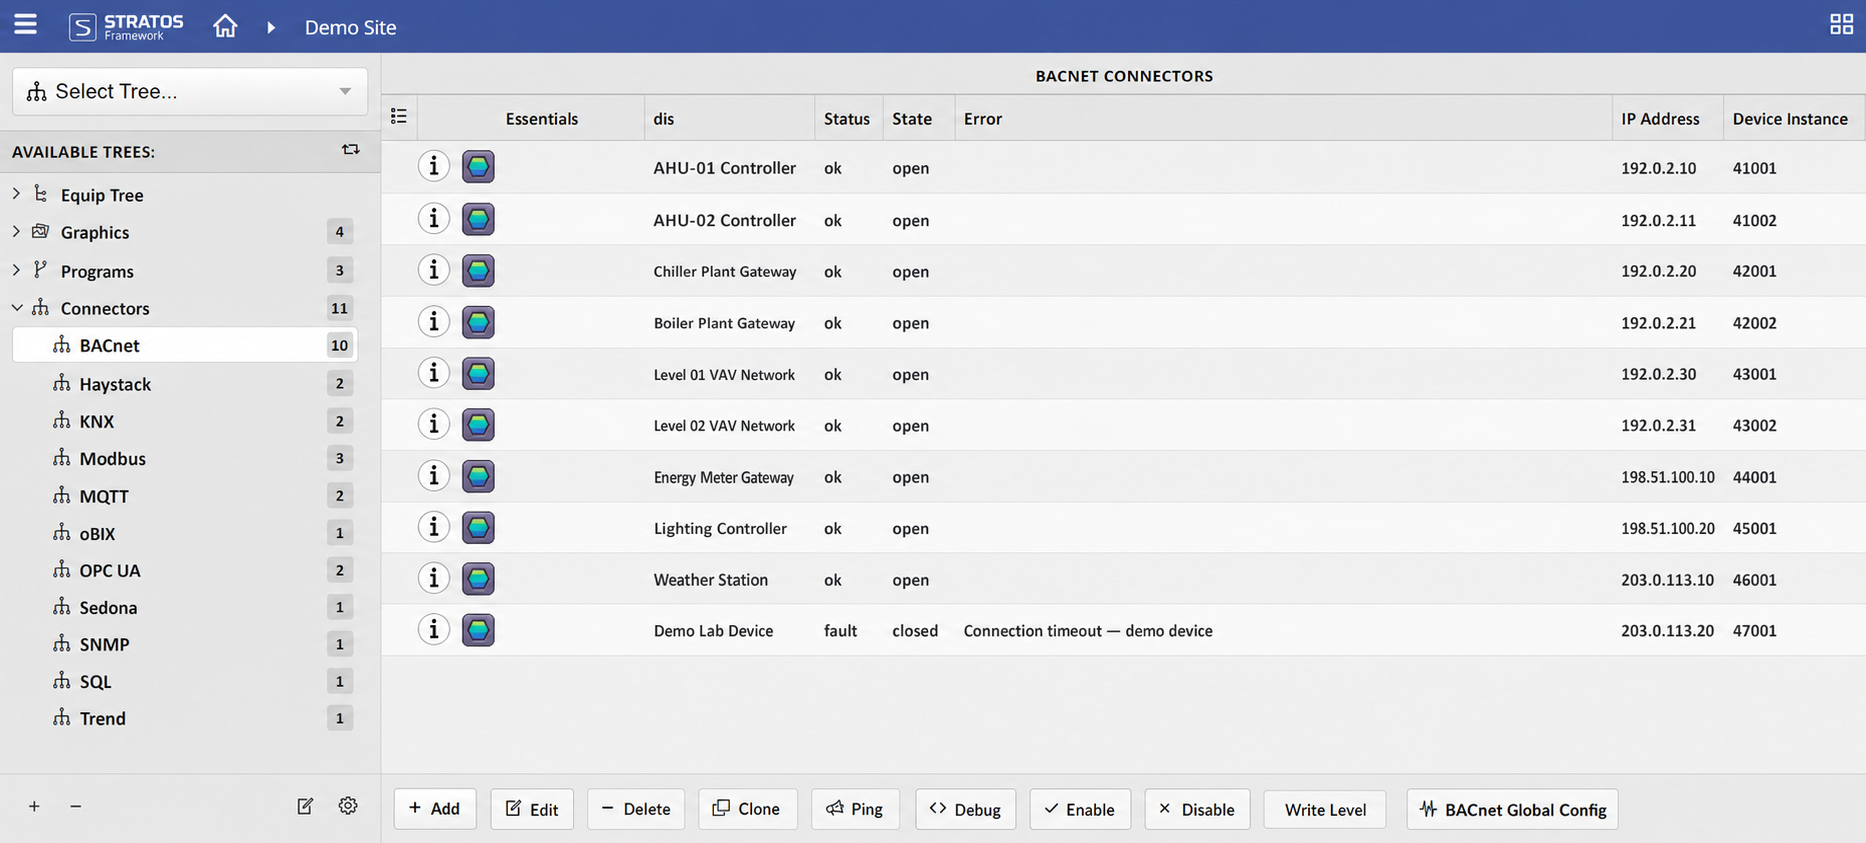
Task: Open info icon for Level 01 VAV Network
Action: 433,373
